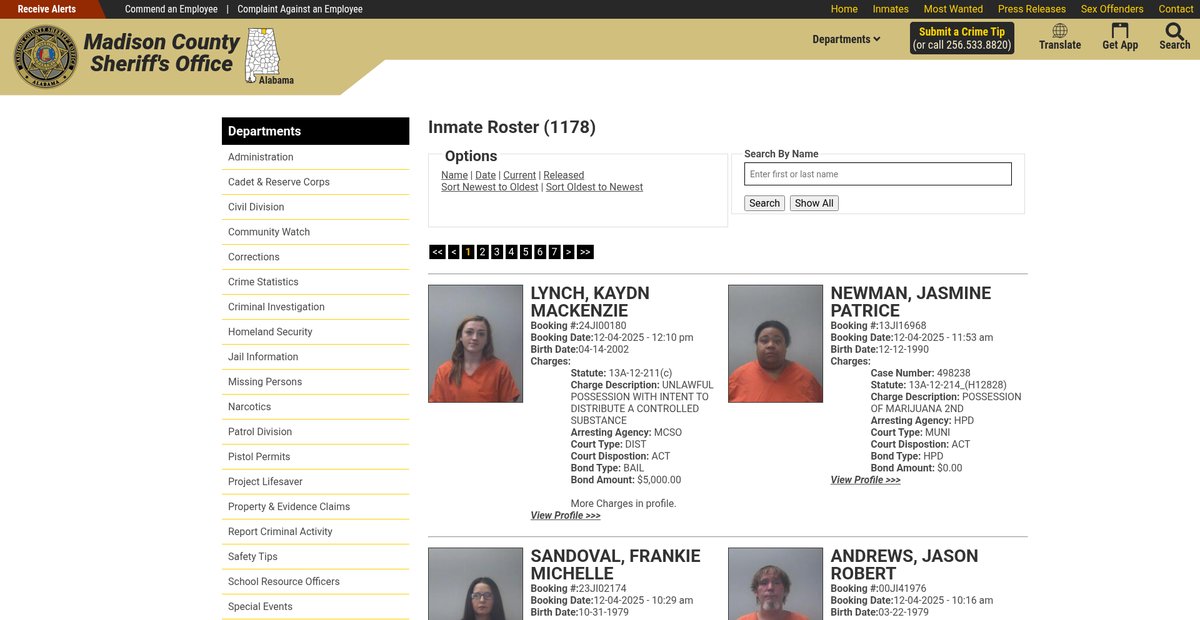Select Community Watch in sidebar
This screenshot has width=1200, height=620.
(315, 232)
